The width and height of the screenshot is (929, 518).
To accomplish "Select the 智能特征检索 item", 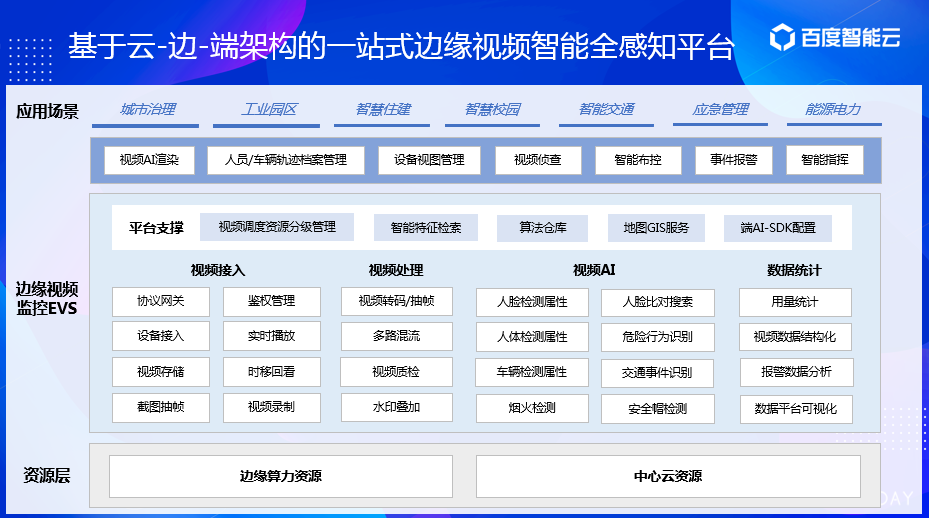I will point(425,228).
